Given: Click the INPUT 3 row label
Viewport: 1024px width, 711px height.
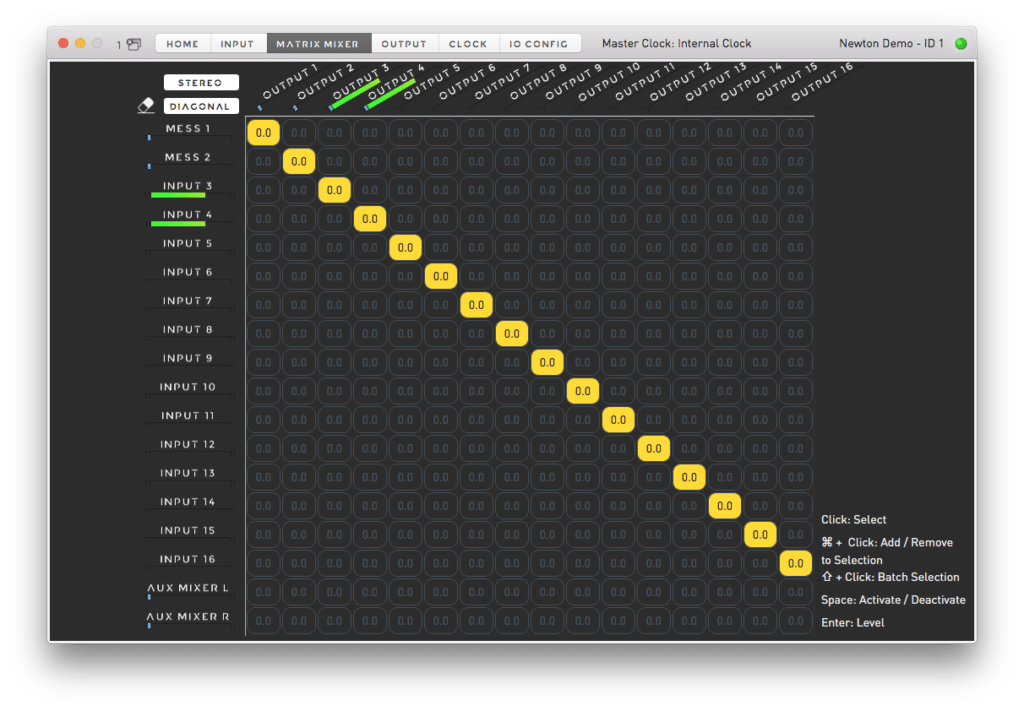Looking at the screenshot, I should tap(187, 186).
